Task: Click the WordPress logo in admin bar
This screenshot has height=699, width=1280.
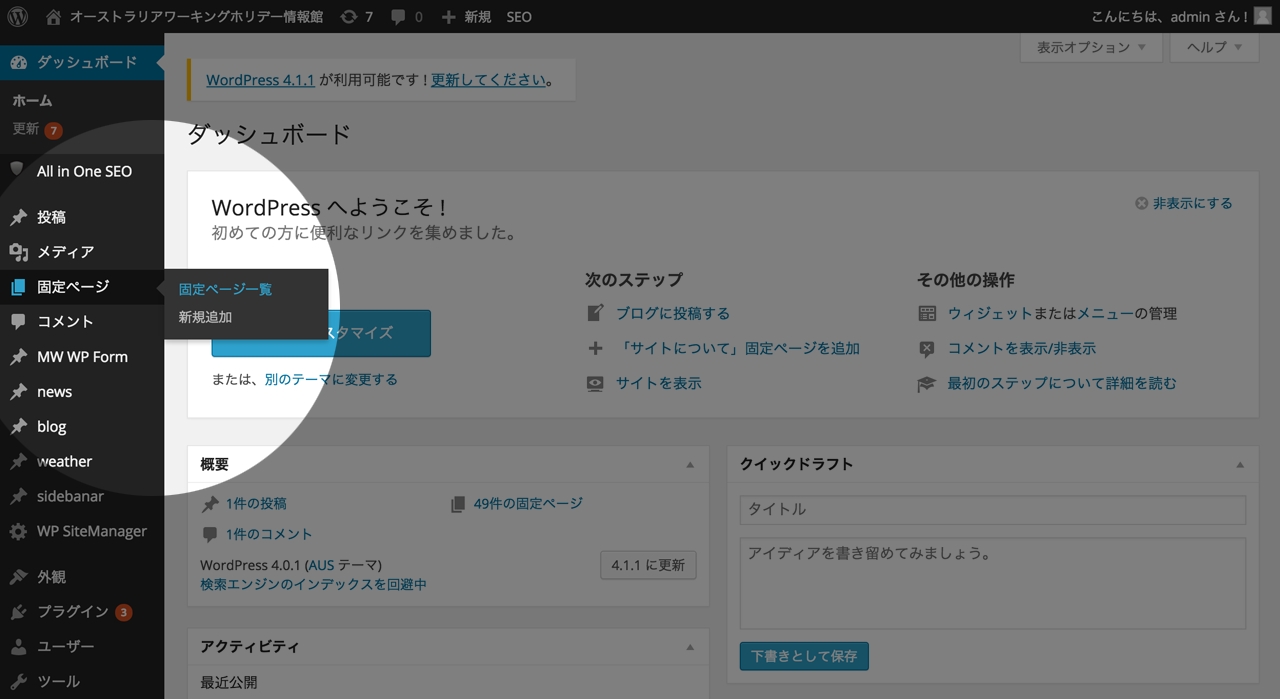Action: pyautogui.click(x=17, y=16)
